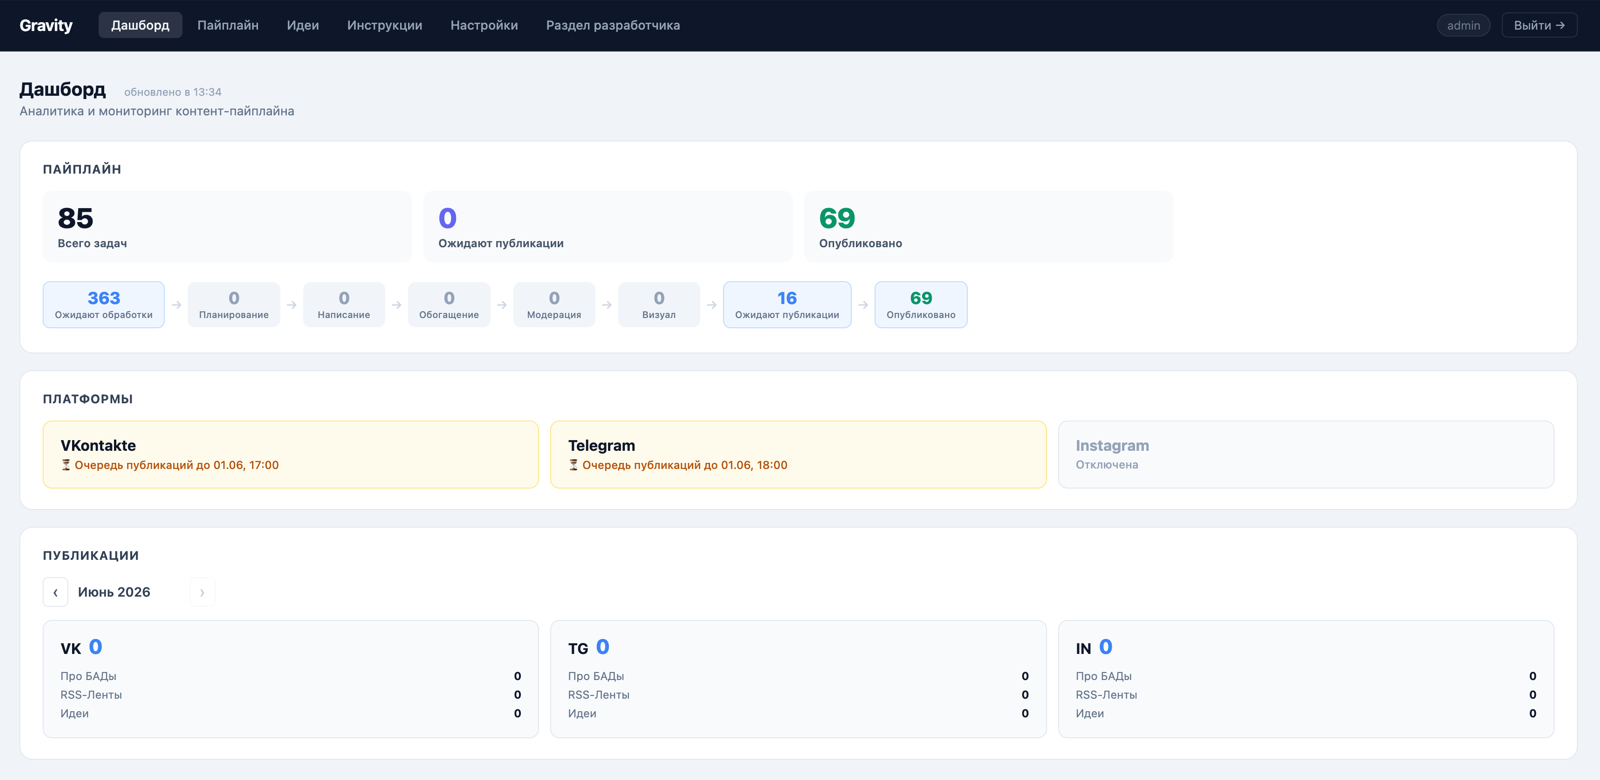Viewport: 1600px width, 780px height.
Task: Click the Выйти logout button
Action: (x=1539, y=25)
